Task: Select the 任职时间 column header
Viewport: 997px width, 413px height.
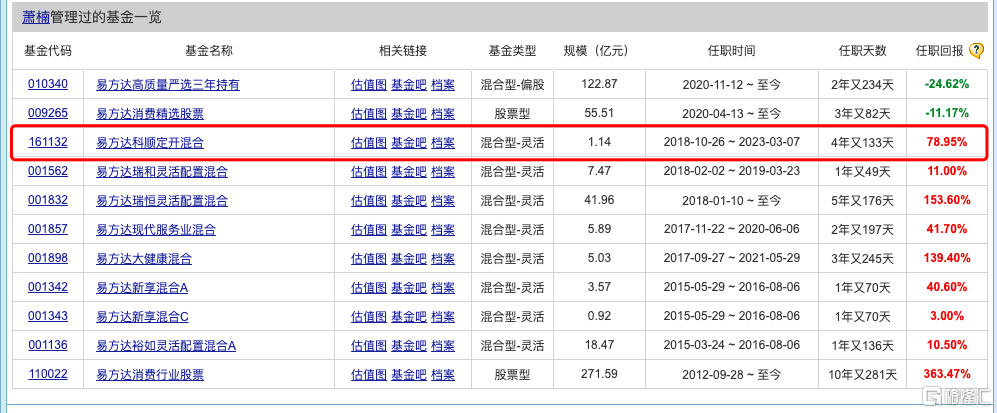Action: (731, 51)
